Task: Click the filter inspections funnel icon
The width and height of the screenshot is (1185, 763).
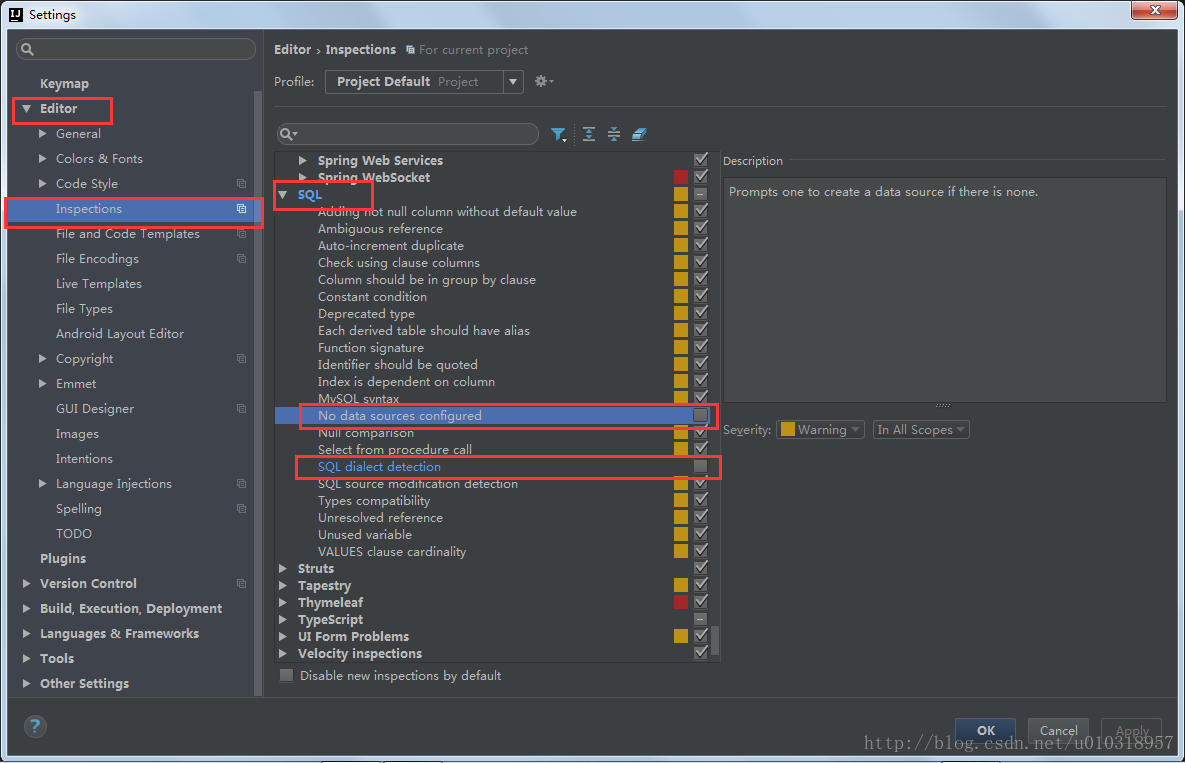Action: point(558,134)
